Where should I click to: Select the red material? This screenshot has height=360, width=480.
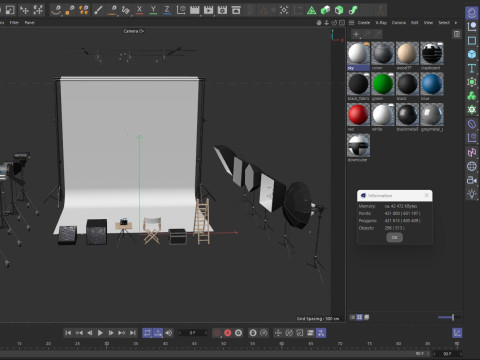[358, 117]
